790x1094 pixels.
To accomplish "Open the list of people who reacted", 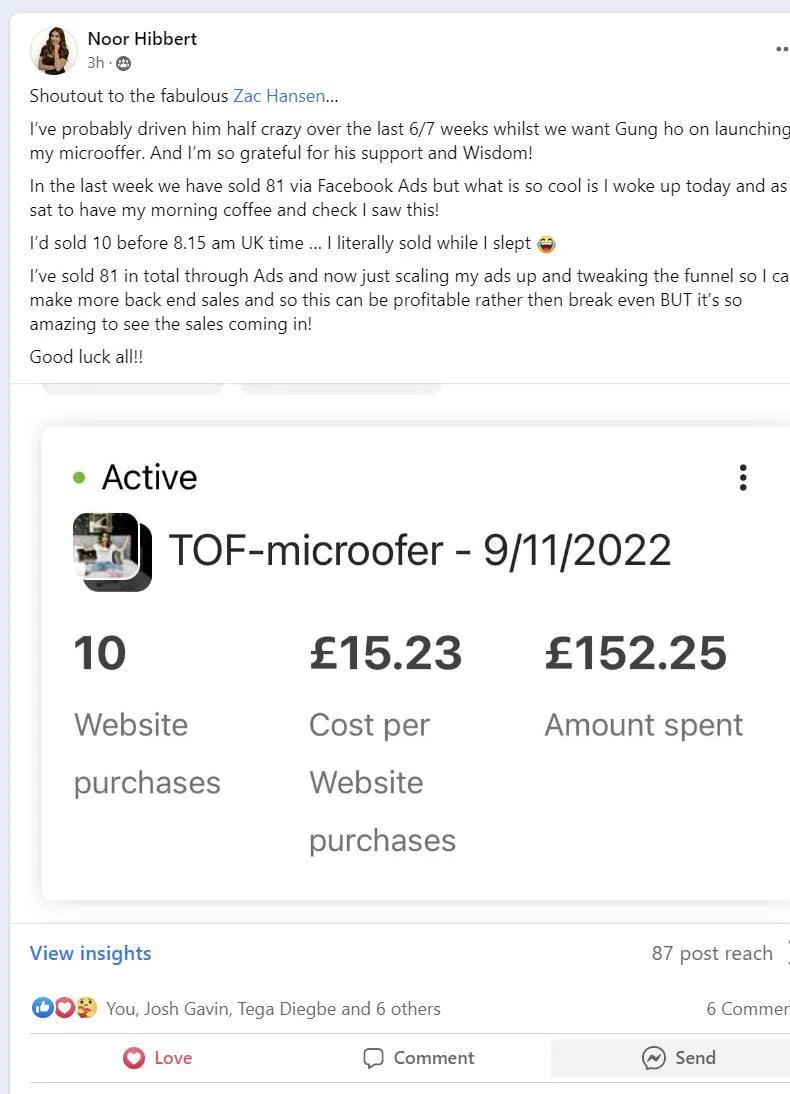I will (273, 1009).
